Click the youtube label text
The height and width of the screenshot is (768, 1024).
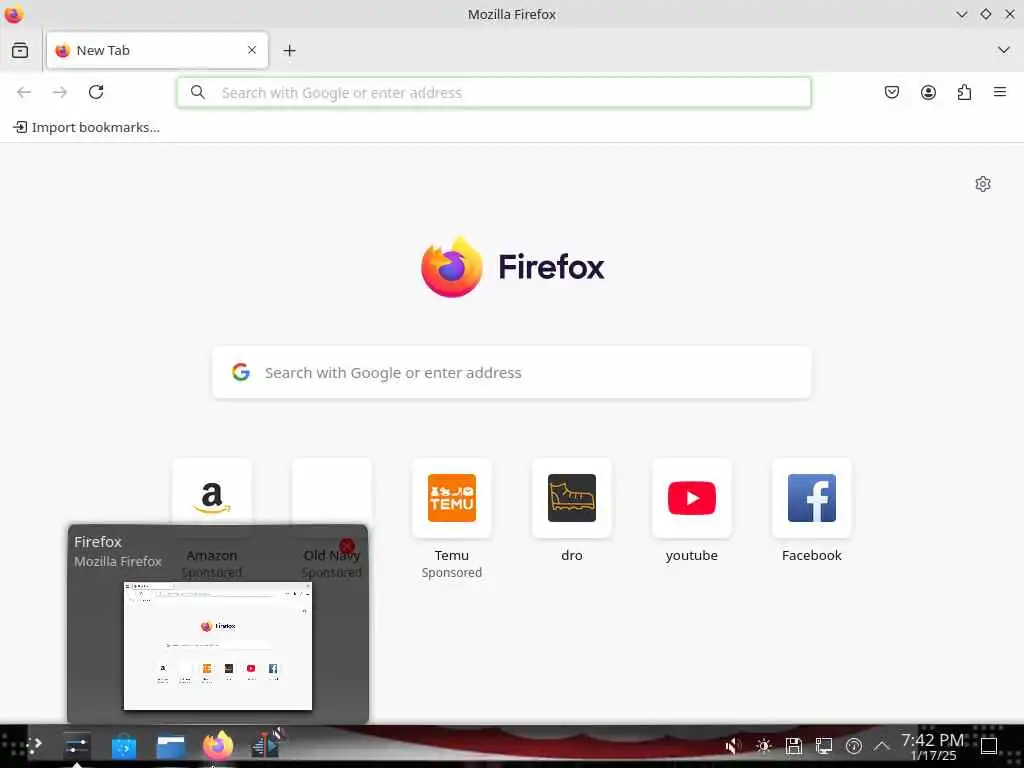coord(692,555)
